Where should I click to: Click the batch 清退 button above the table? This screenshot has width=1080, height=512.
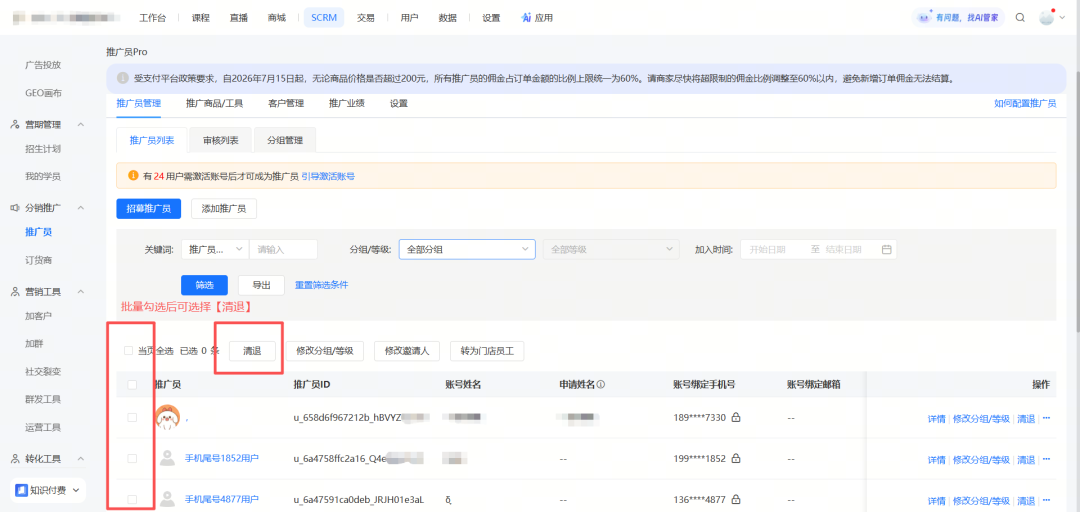[252, 351]
